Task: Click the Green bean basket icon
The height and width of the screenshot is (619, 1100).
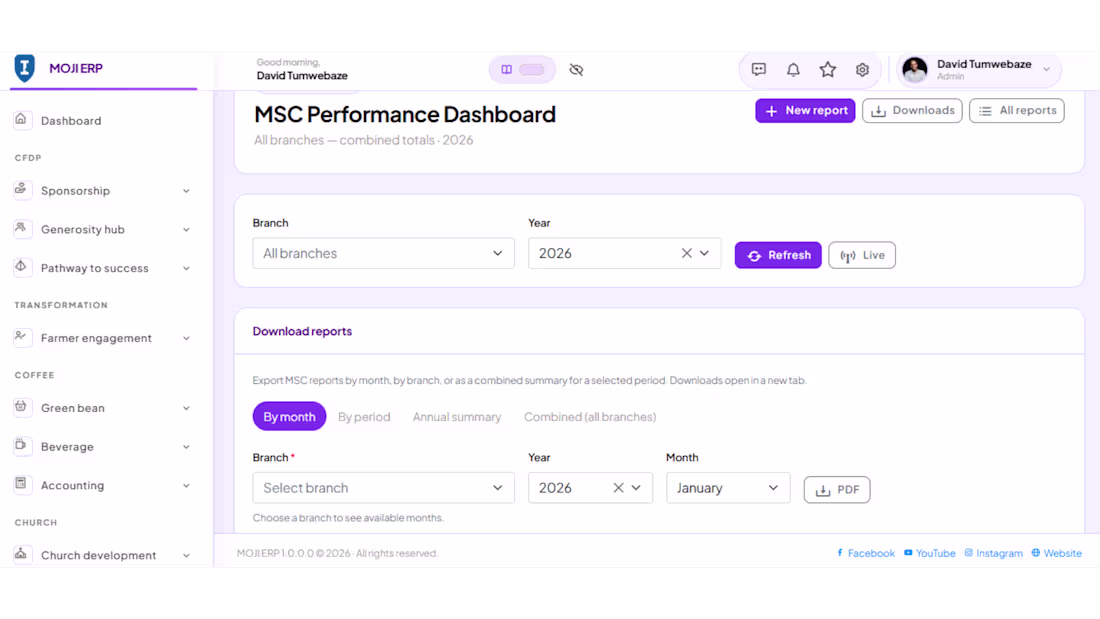Action: coord(22,408)
